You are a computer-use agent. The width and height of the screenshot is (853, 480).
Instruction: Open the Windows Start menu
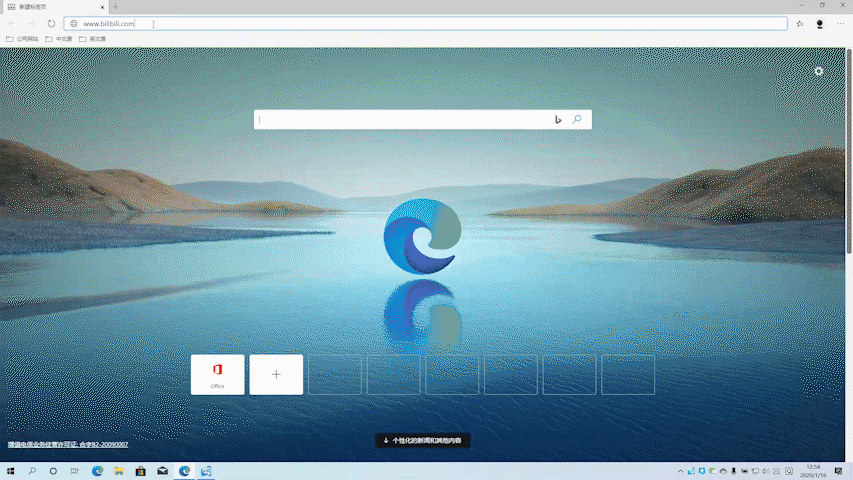click(x=10, y=471)
